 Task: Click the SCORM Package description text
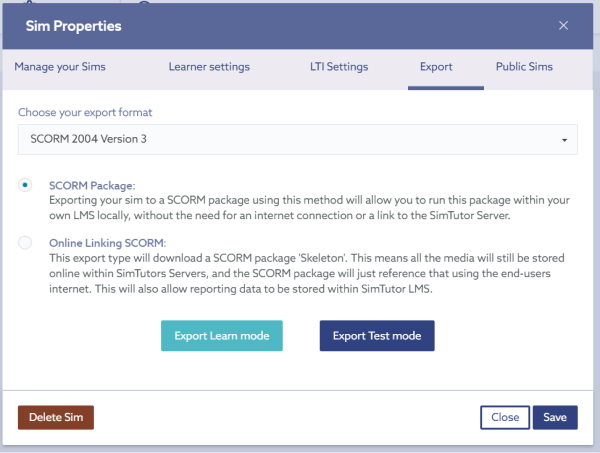click(x=309, y=208)
